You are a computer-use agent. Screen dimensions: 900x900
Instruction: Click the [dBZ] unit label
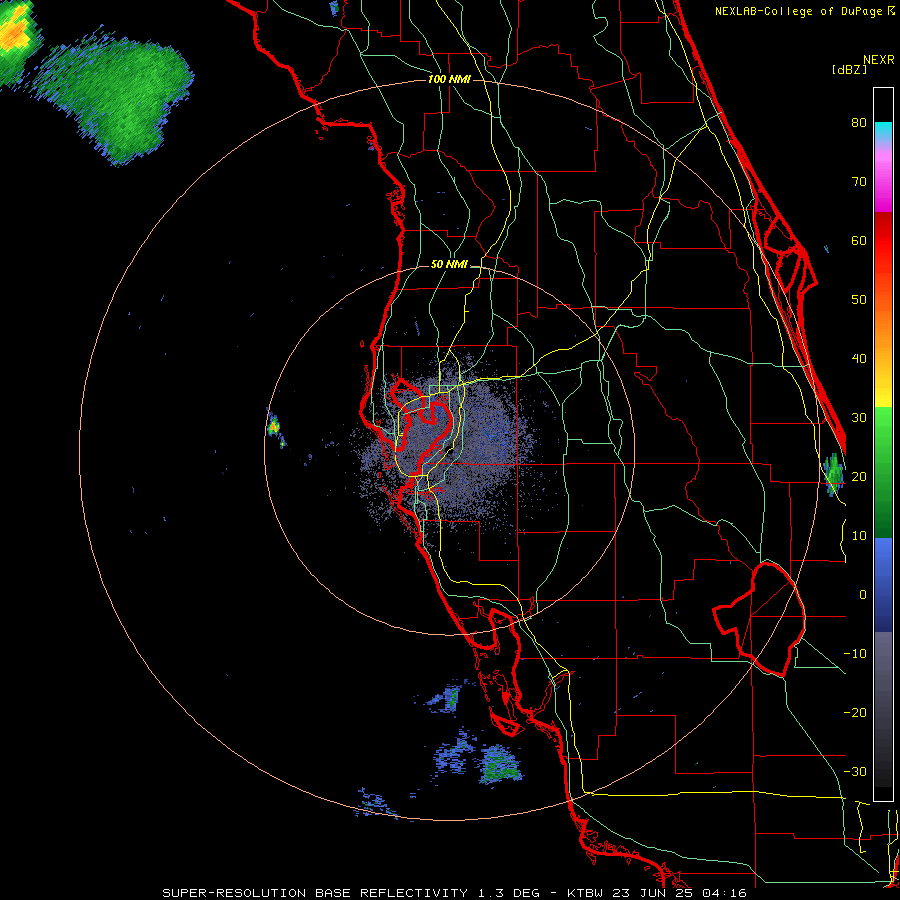click(x=849, y=70)
